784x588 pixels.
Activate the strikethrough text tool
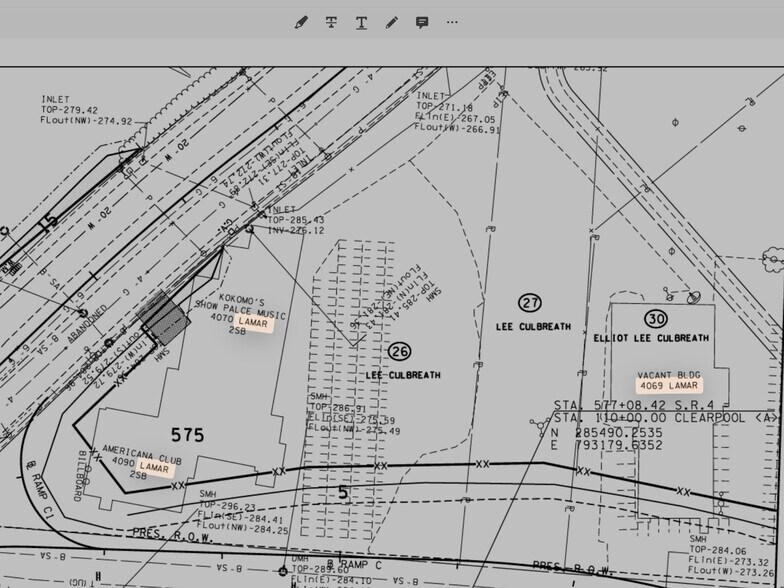click(331, 22)
